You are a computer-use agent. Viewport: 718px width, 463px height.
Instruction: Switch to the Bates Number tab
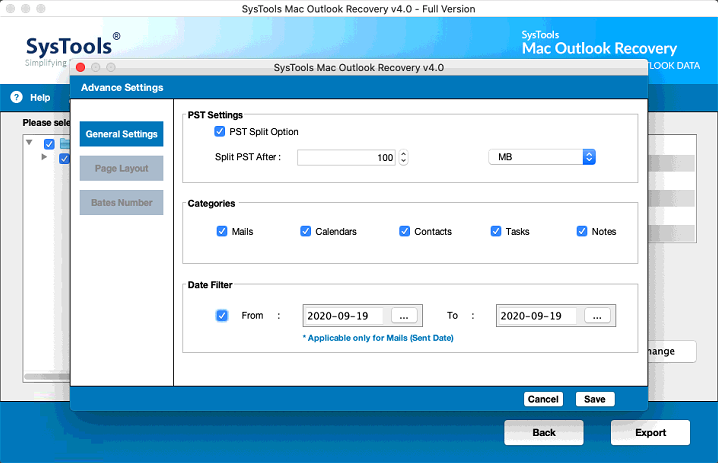pyautogui.click(x=121, y=202)
